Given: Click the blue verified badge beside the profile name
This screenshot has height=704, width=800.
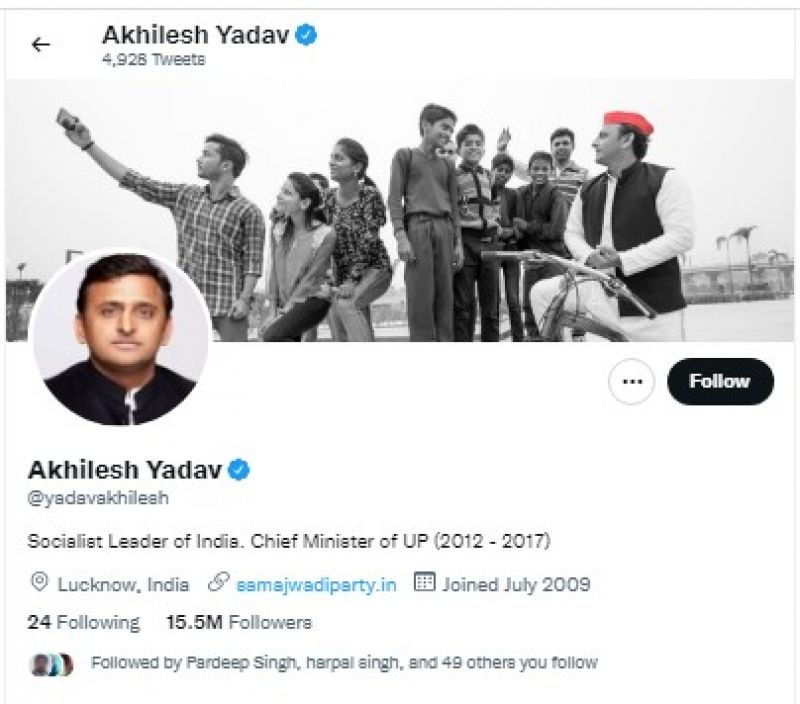Looking at the screenshot, I should (241, 469).
